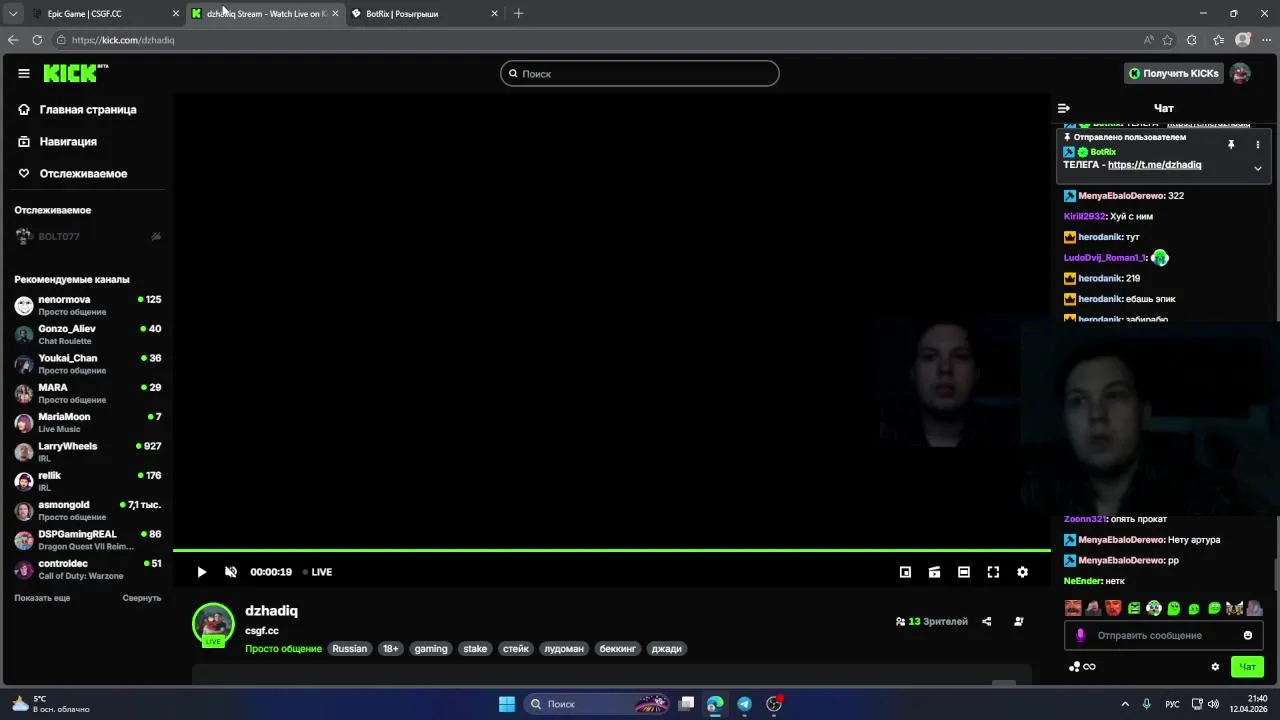
Task: Jump to LIVE in player
Action: coord(318,572)
